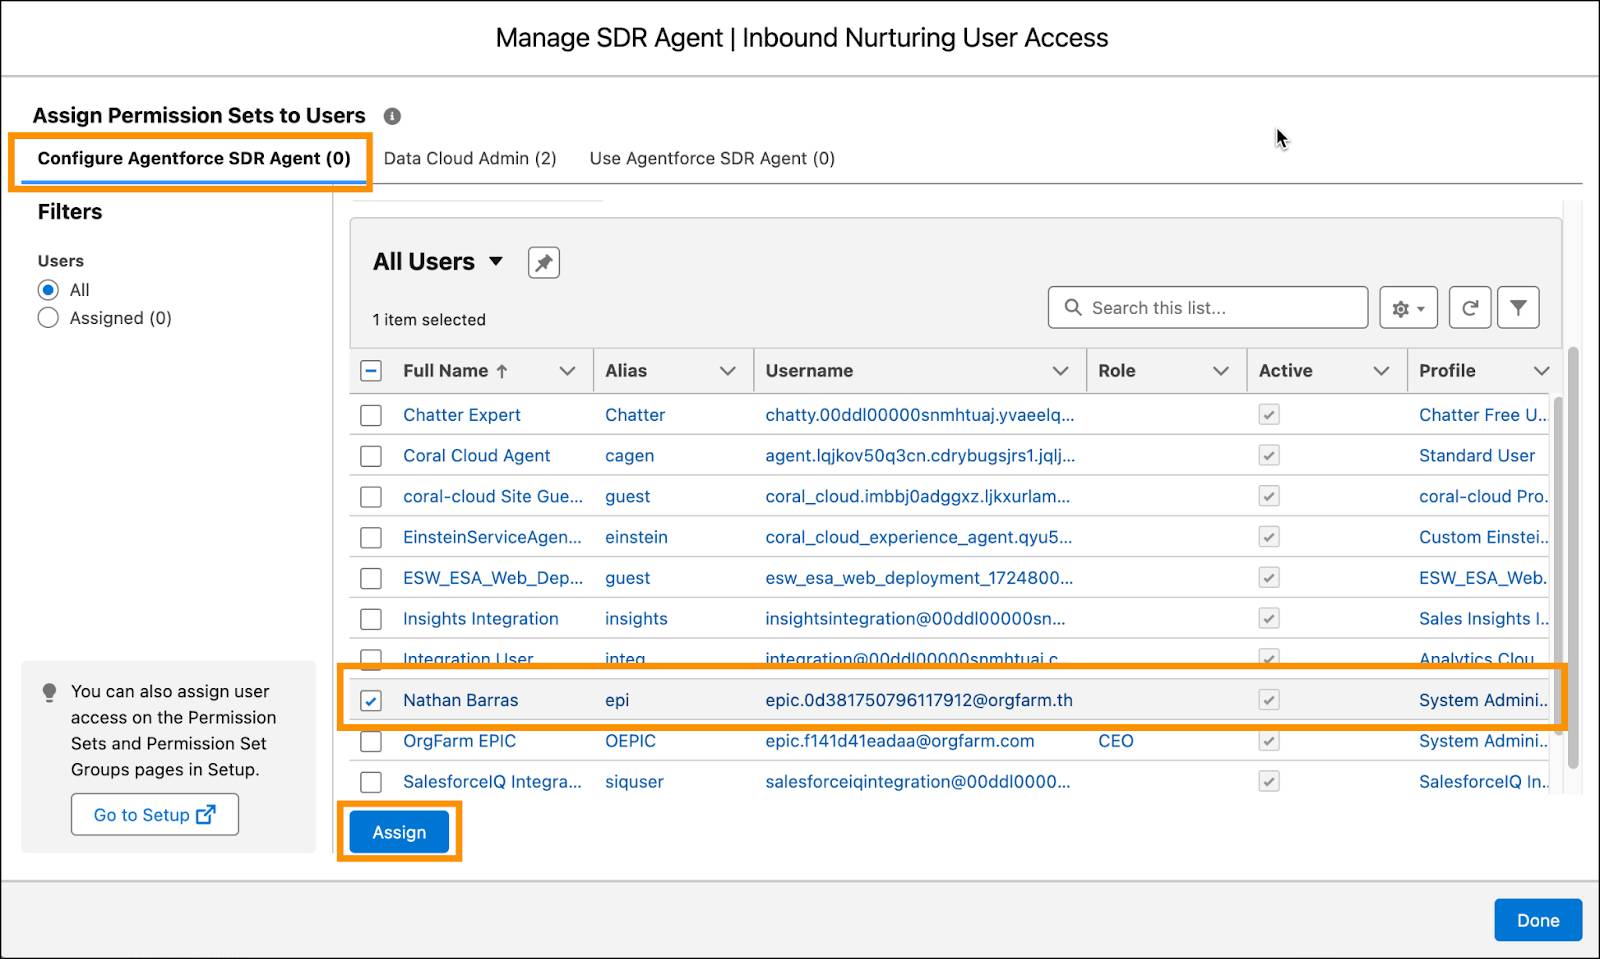Click the Assign button

399,832
